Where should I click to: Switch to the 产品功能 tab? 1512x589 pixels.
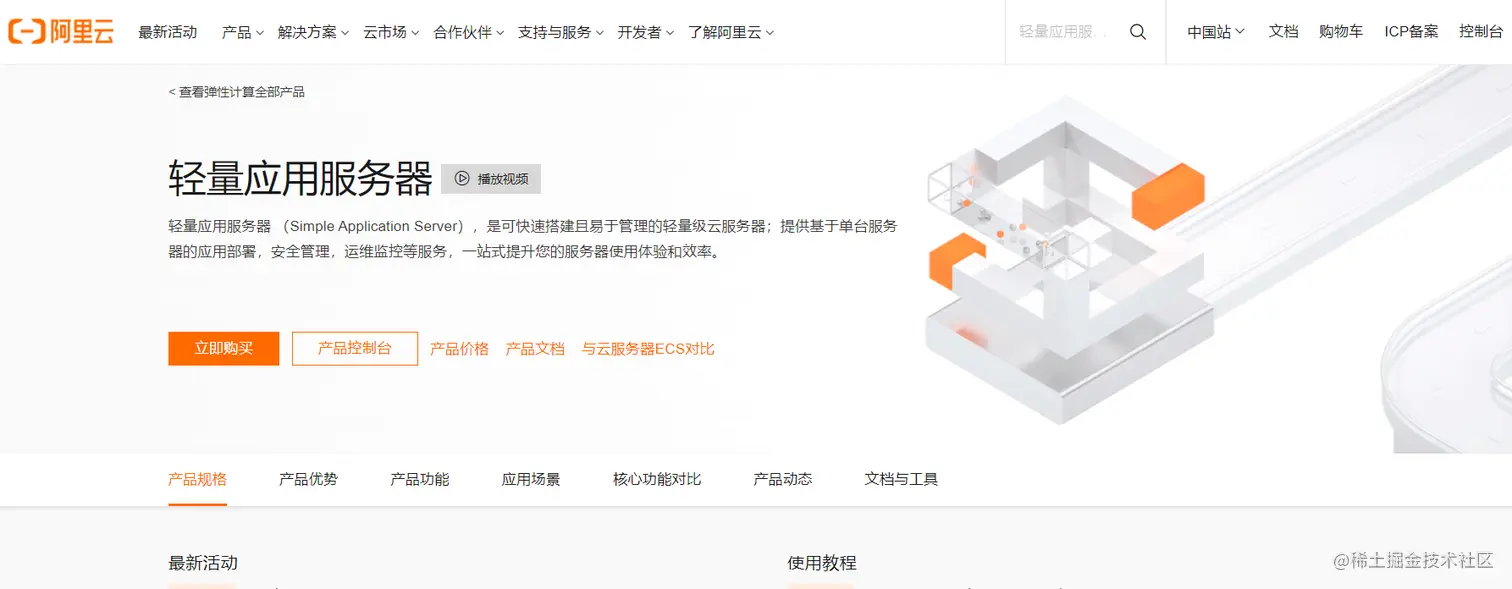point(420,479)
